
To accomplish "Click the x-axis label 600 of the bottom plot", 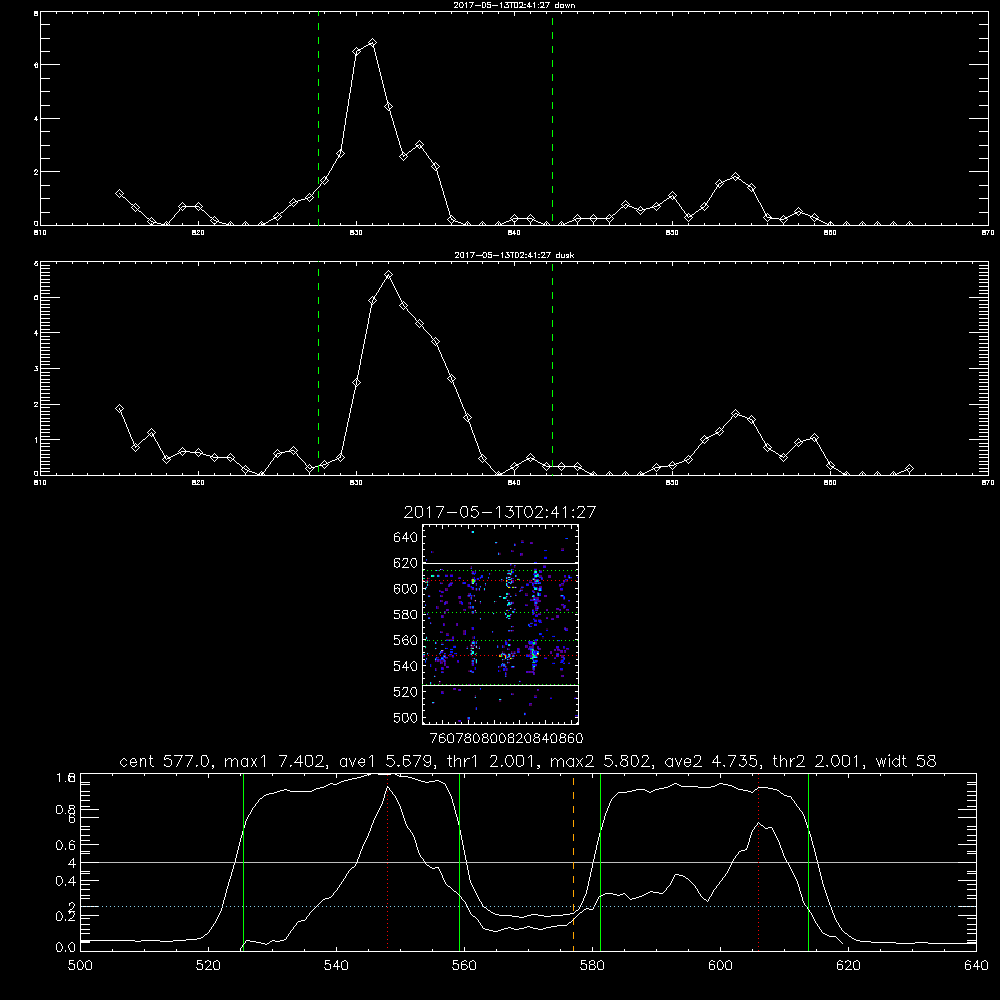I will (720, 965).
